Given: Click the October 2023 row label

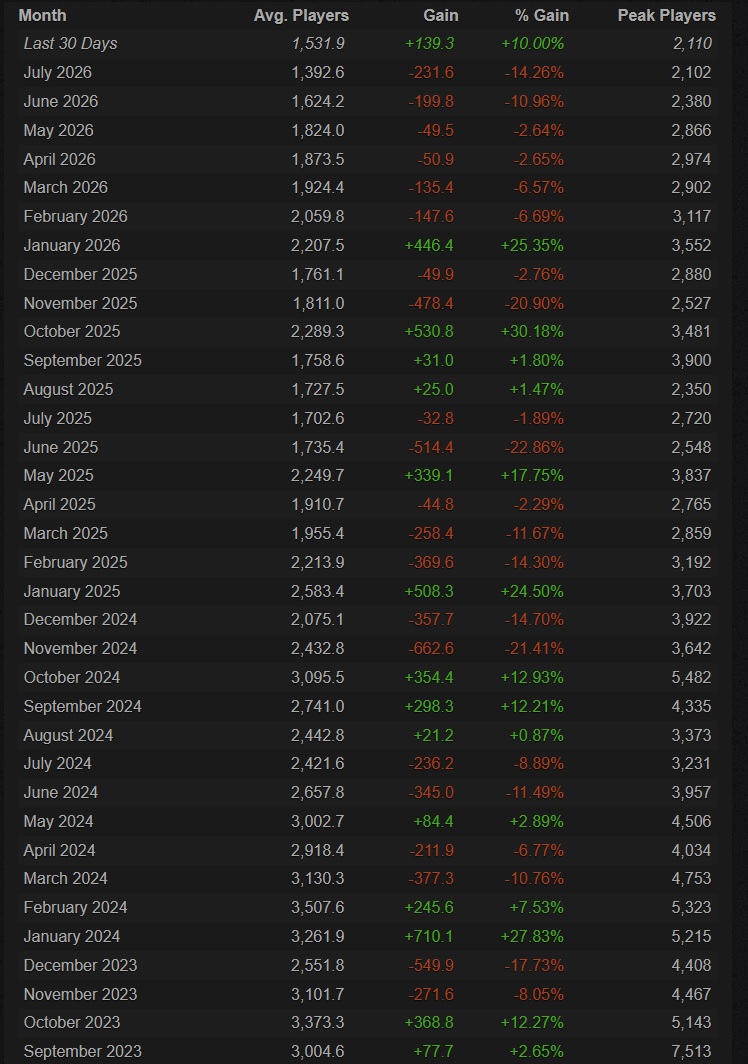Looking at the screenshot, I should click(x=72, y=1023).
